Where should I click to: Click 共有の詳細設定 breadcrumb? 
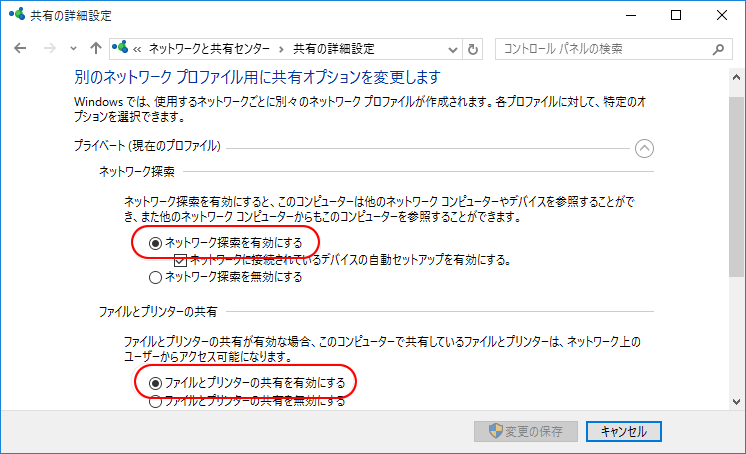coord(334,49)
